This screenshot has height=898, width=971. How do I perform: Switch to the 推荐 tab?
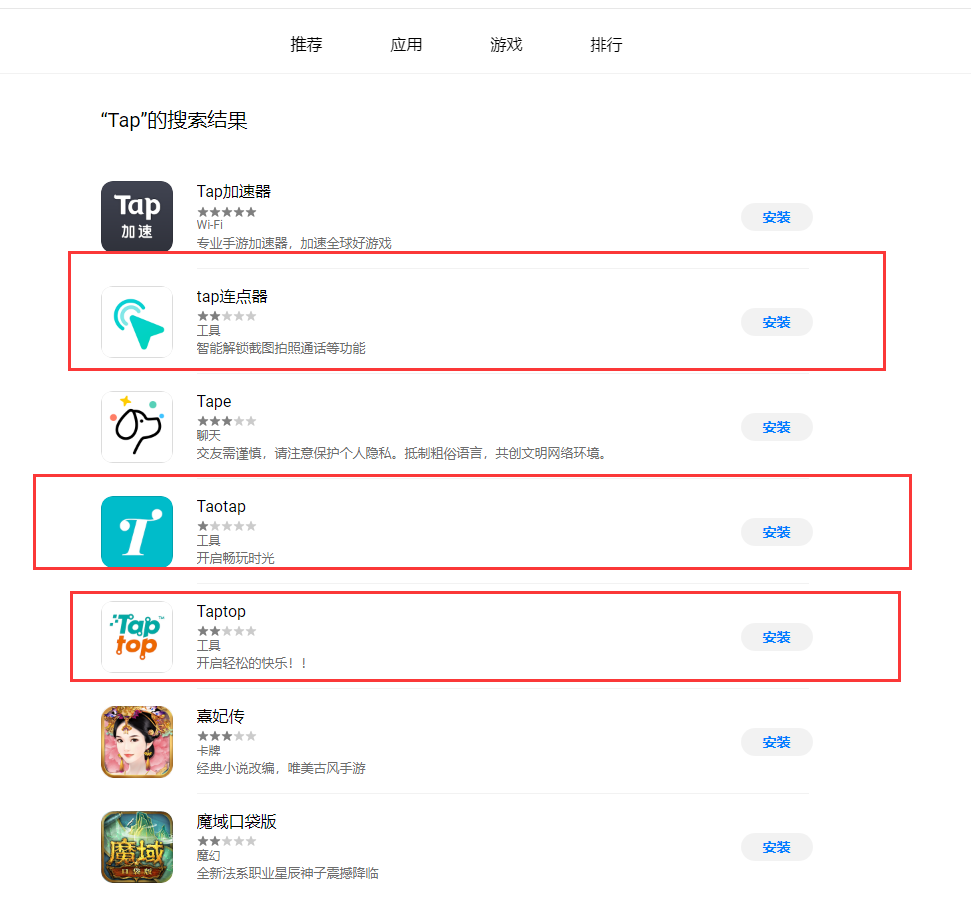click(306, 45)
